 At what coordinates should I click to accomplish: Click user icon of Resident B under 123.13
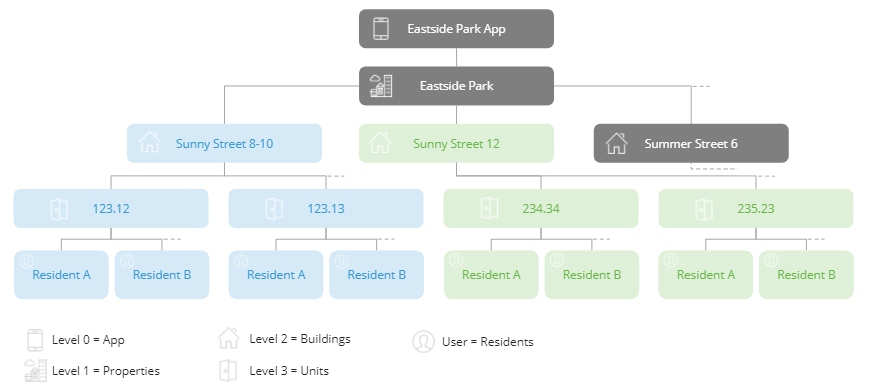click(342, 261)
